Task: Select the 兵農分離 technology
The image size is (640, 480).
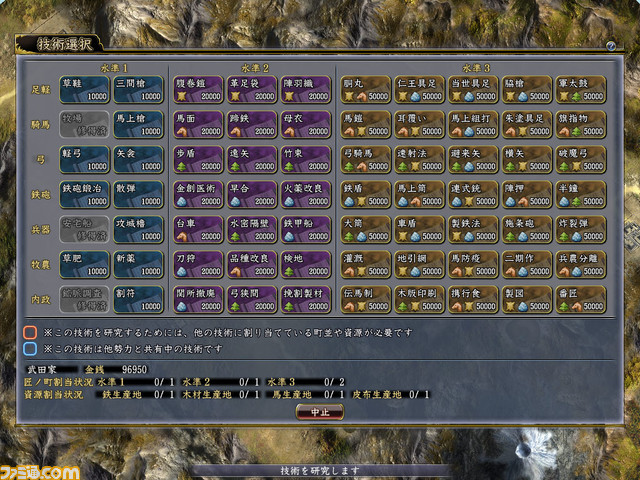Action: coord(580,265)
